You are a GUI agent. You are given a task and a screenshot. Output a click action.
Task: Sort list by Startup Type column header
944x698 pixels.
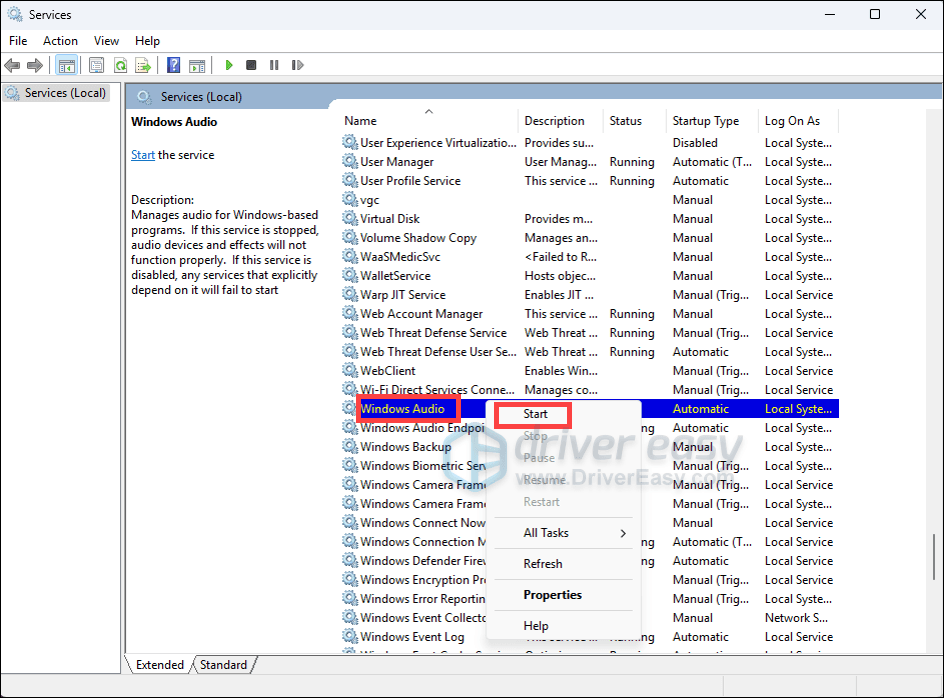(706, 121)
